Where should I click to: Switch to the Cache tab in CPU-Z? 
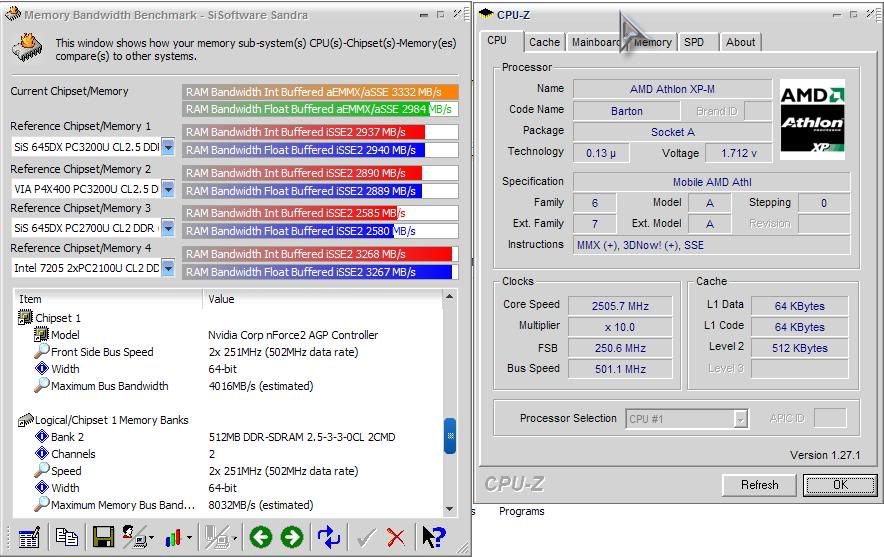coord(544,42)
